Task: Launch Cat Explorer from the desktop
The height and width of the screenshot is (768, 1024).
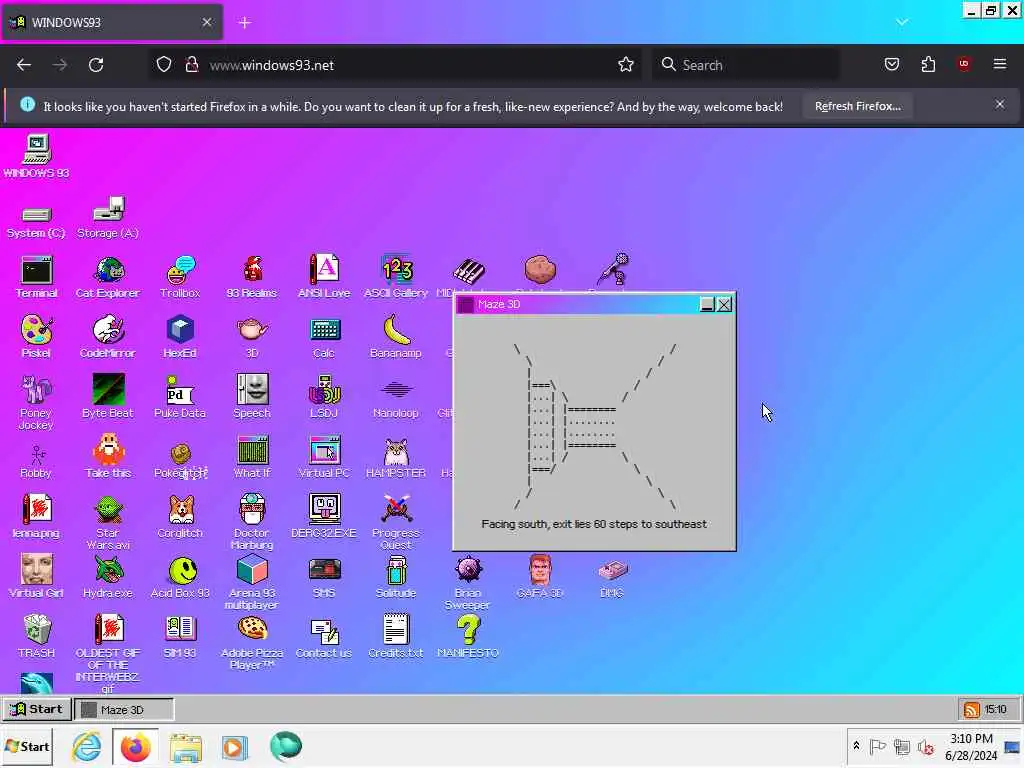Action: (108, 277)
